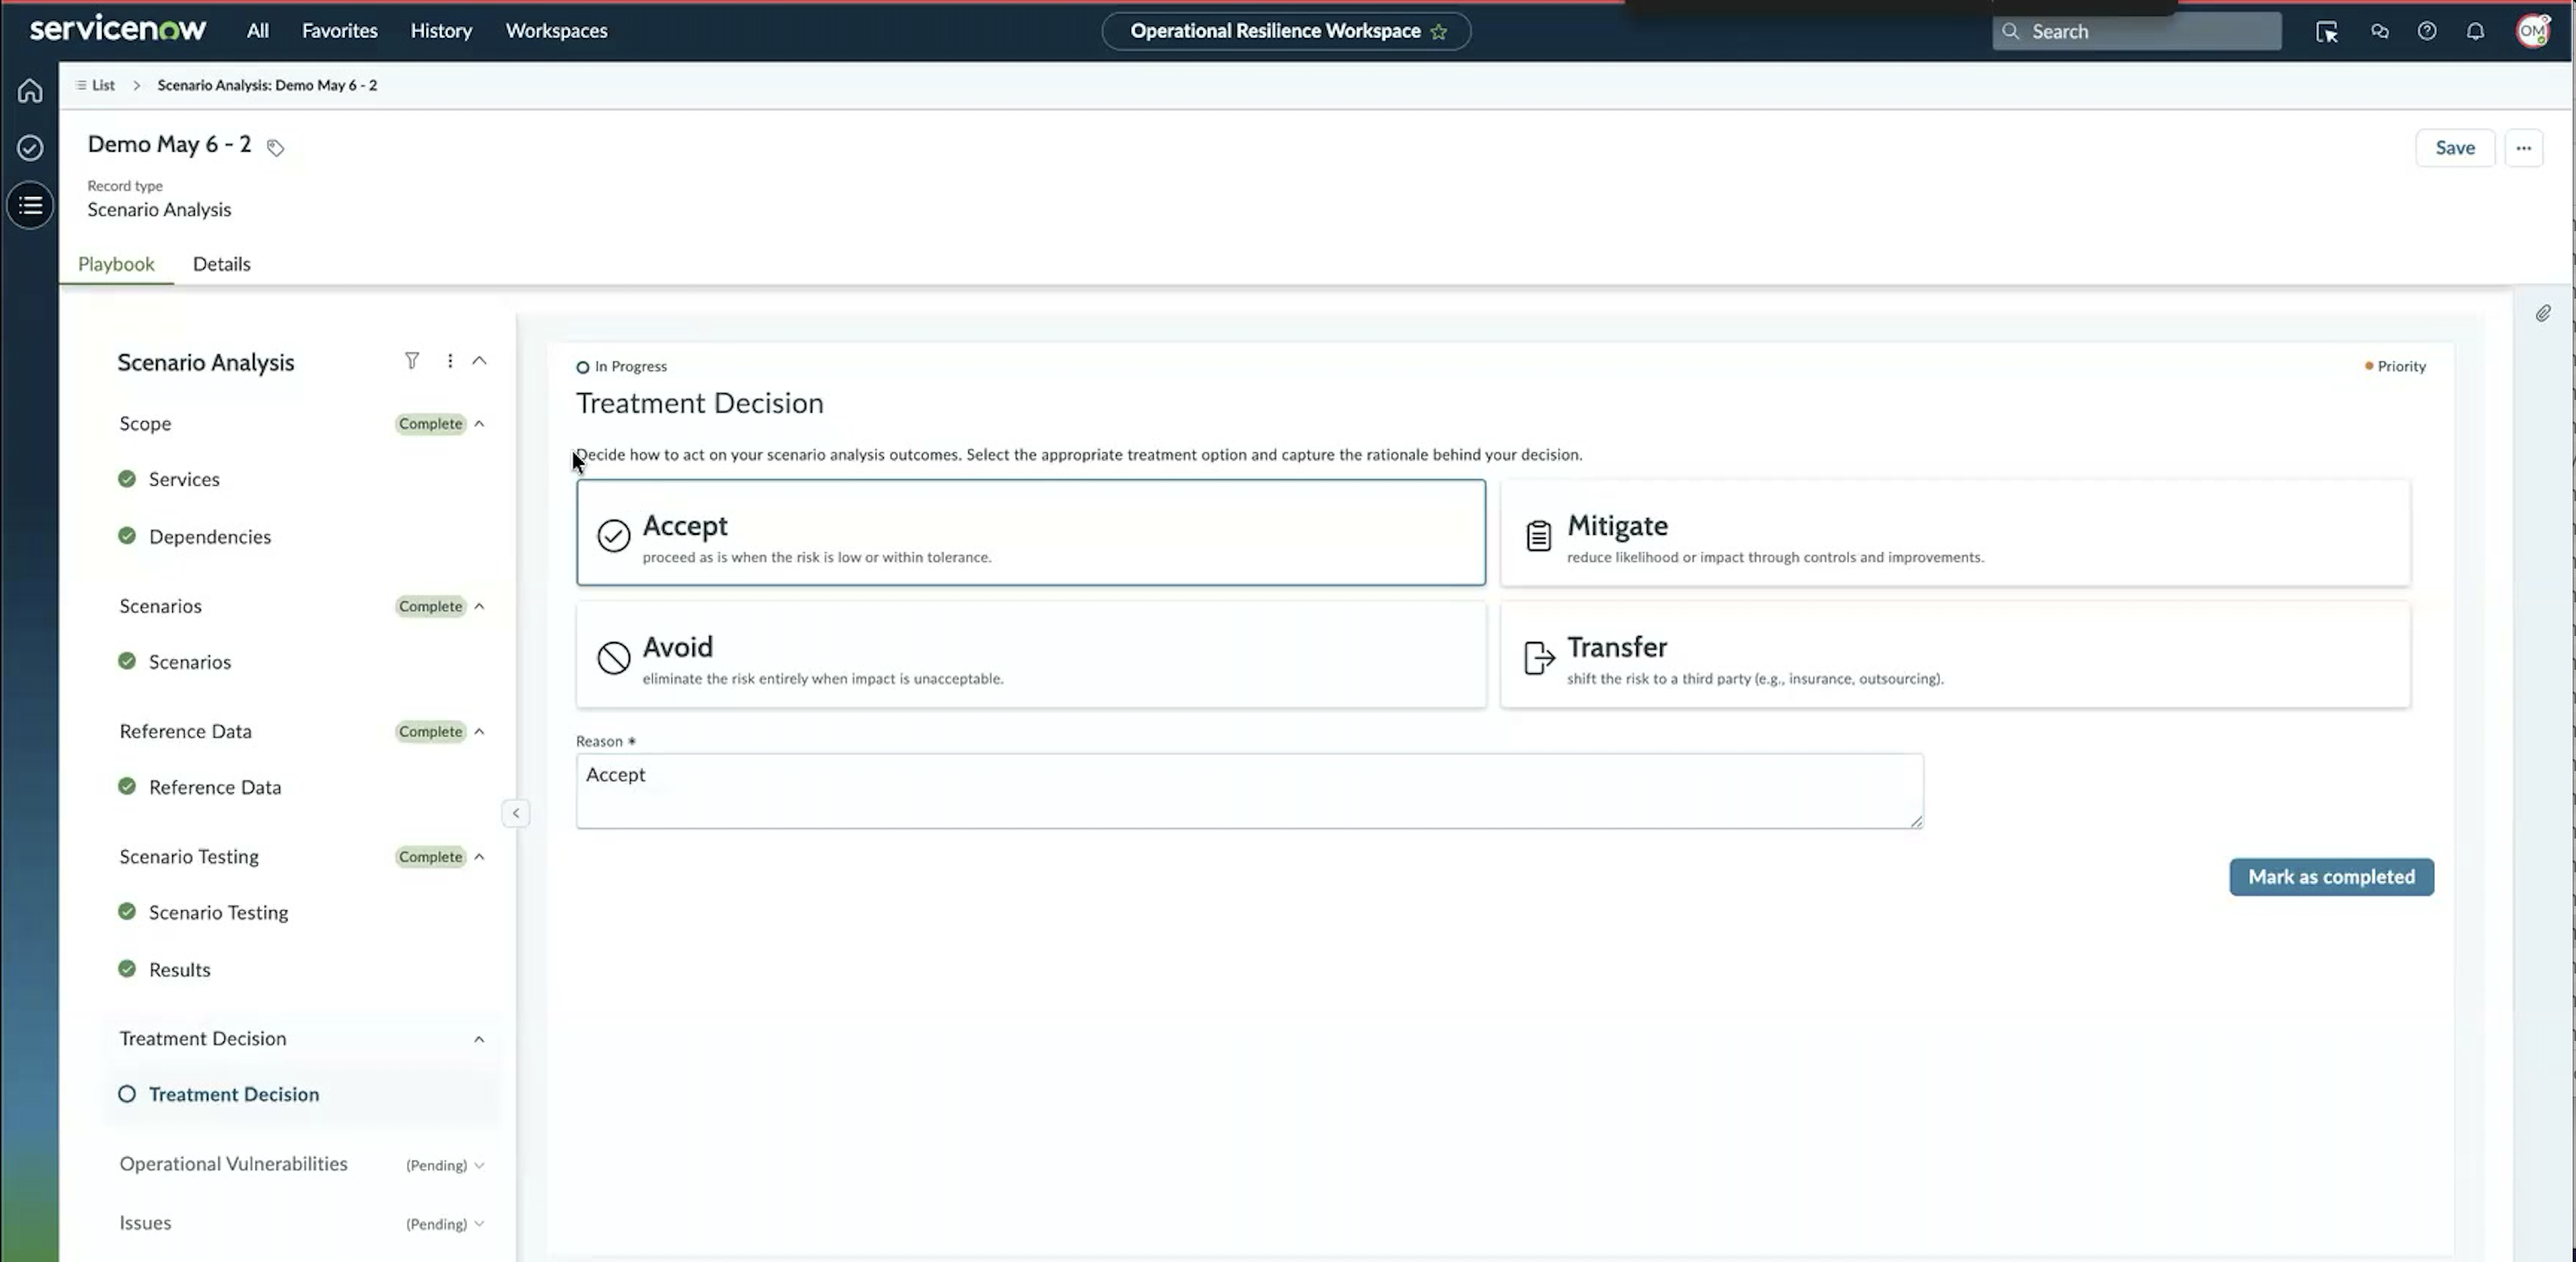Screen dimensions: 2576x1262
Task: Switch to the Details tab
Action: [222, 264]
